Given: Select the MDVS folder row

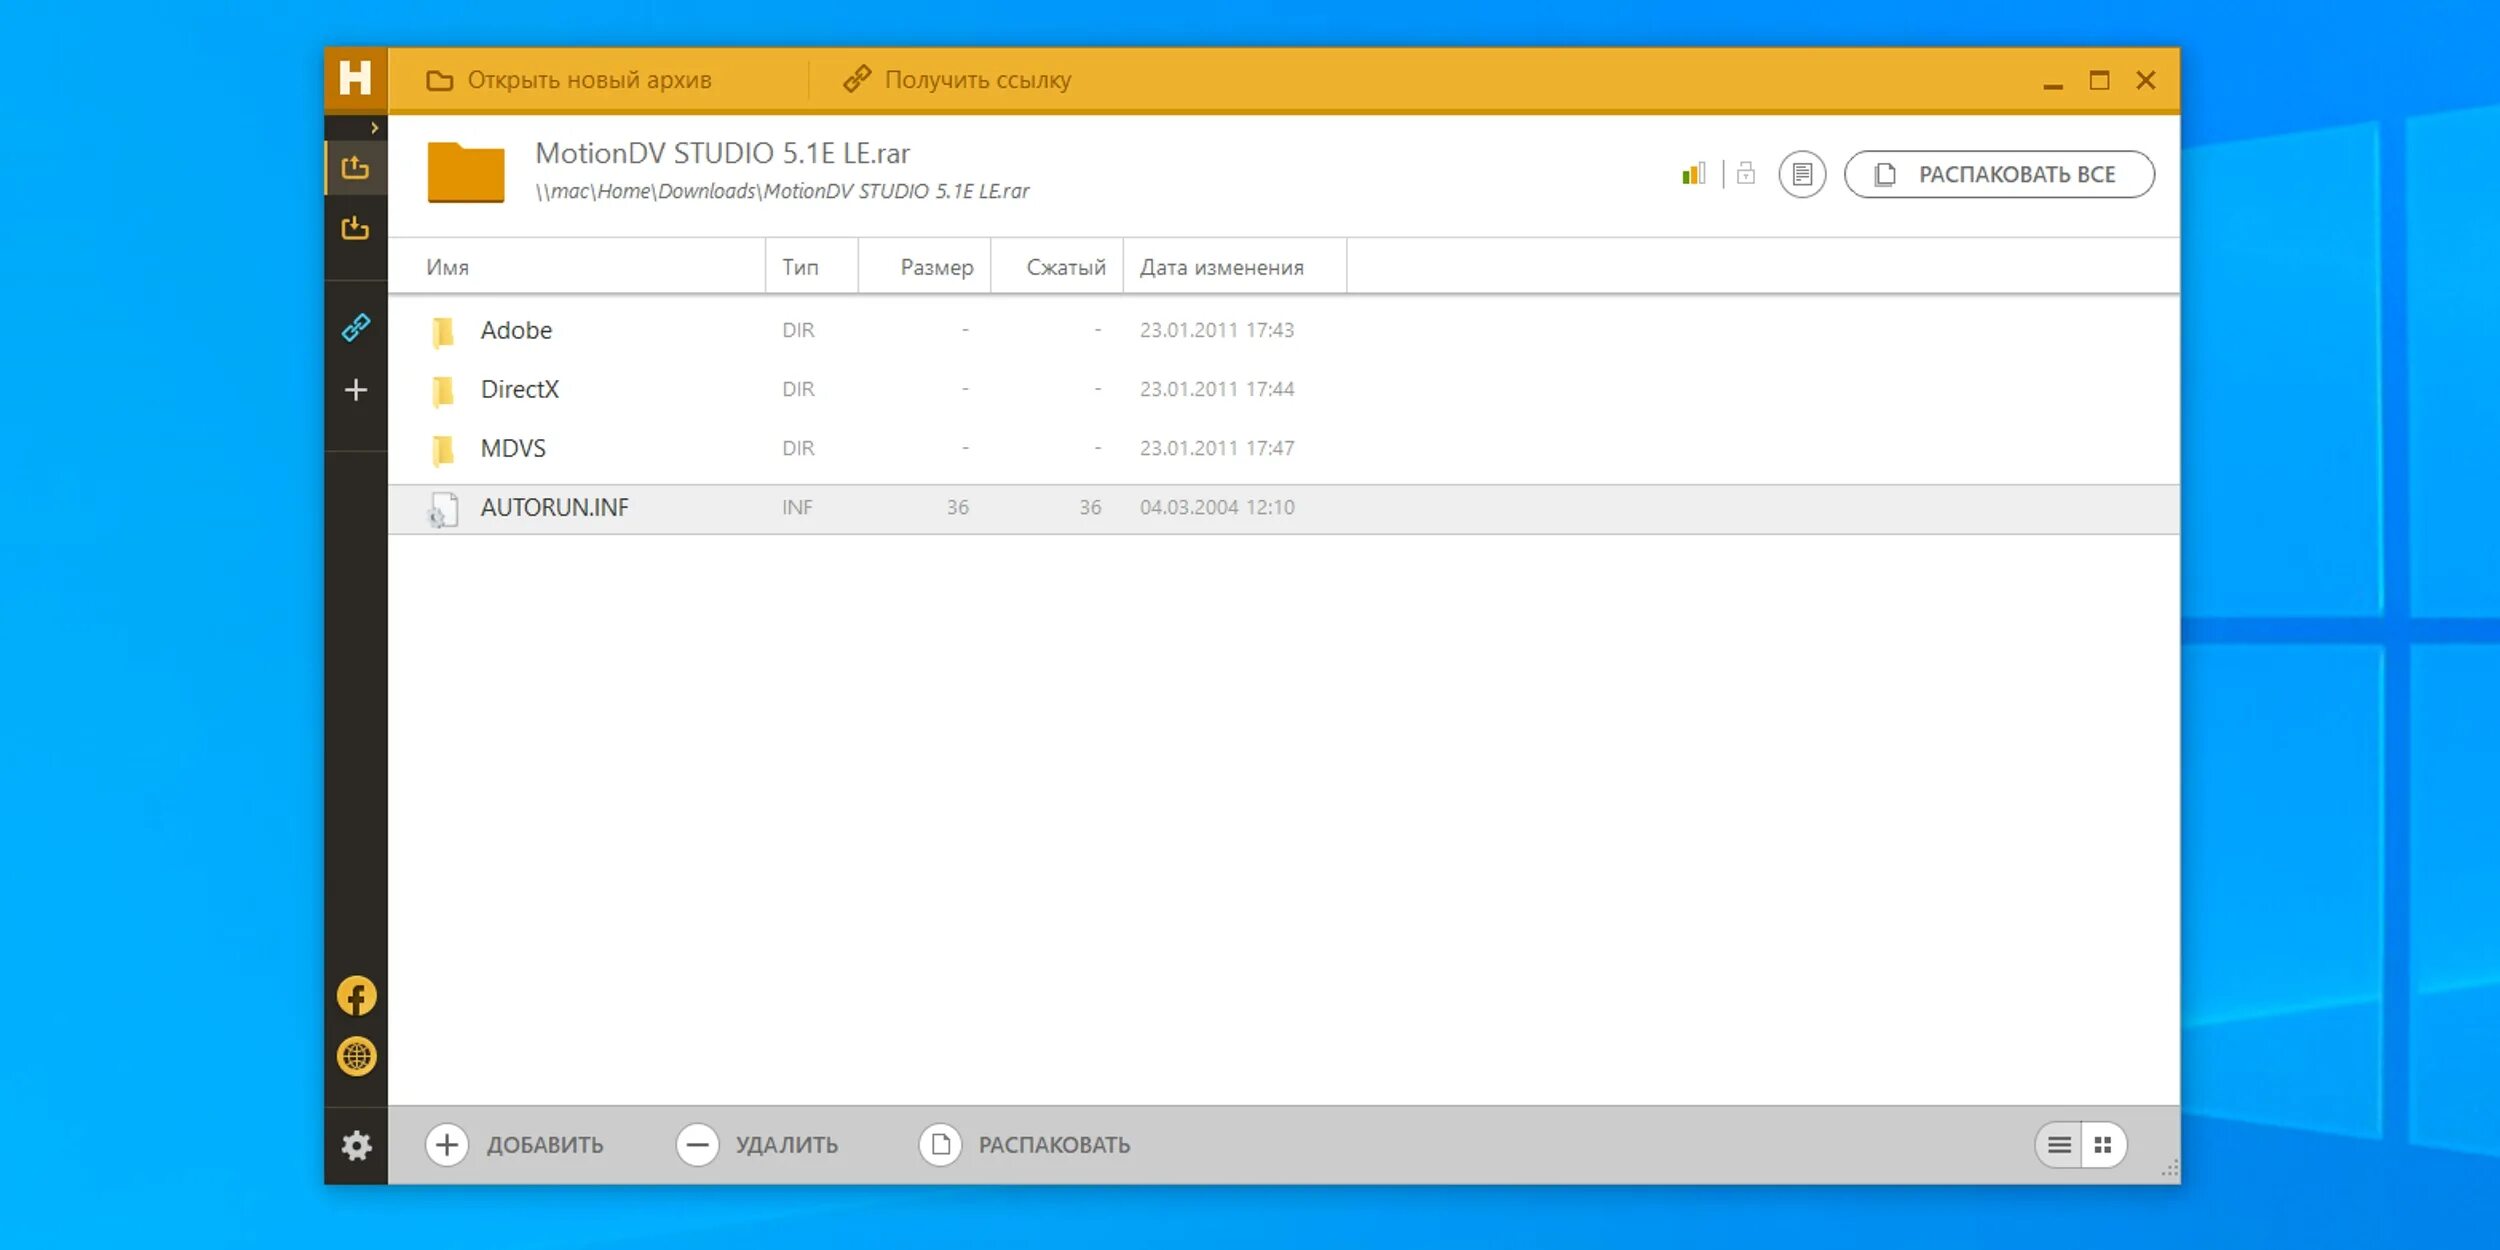Looking at the screenshot, I should tap(1284, 448).
